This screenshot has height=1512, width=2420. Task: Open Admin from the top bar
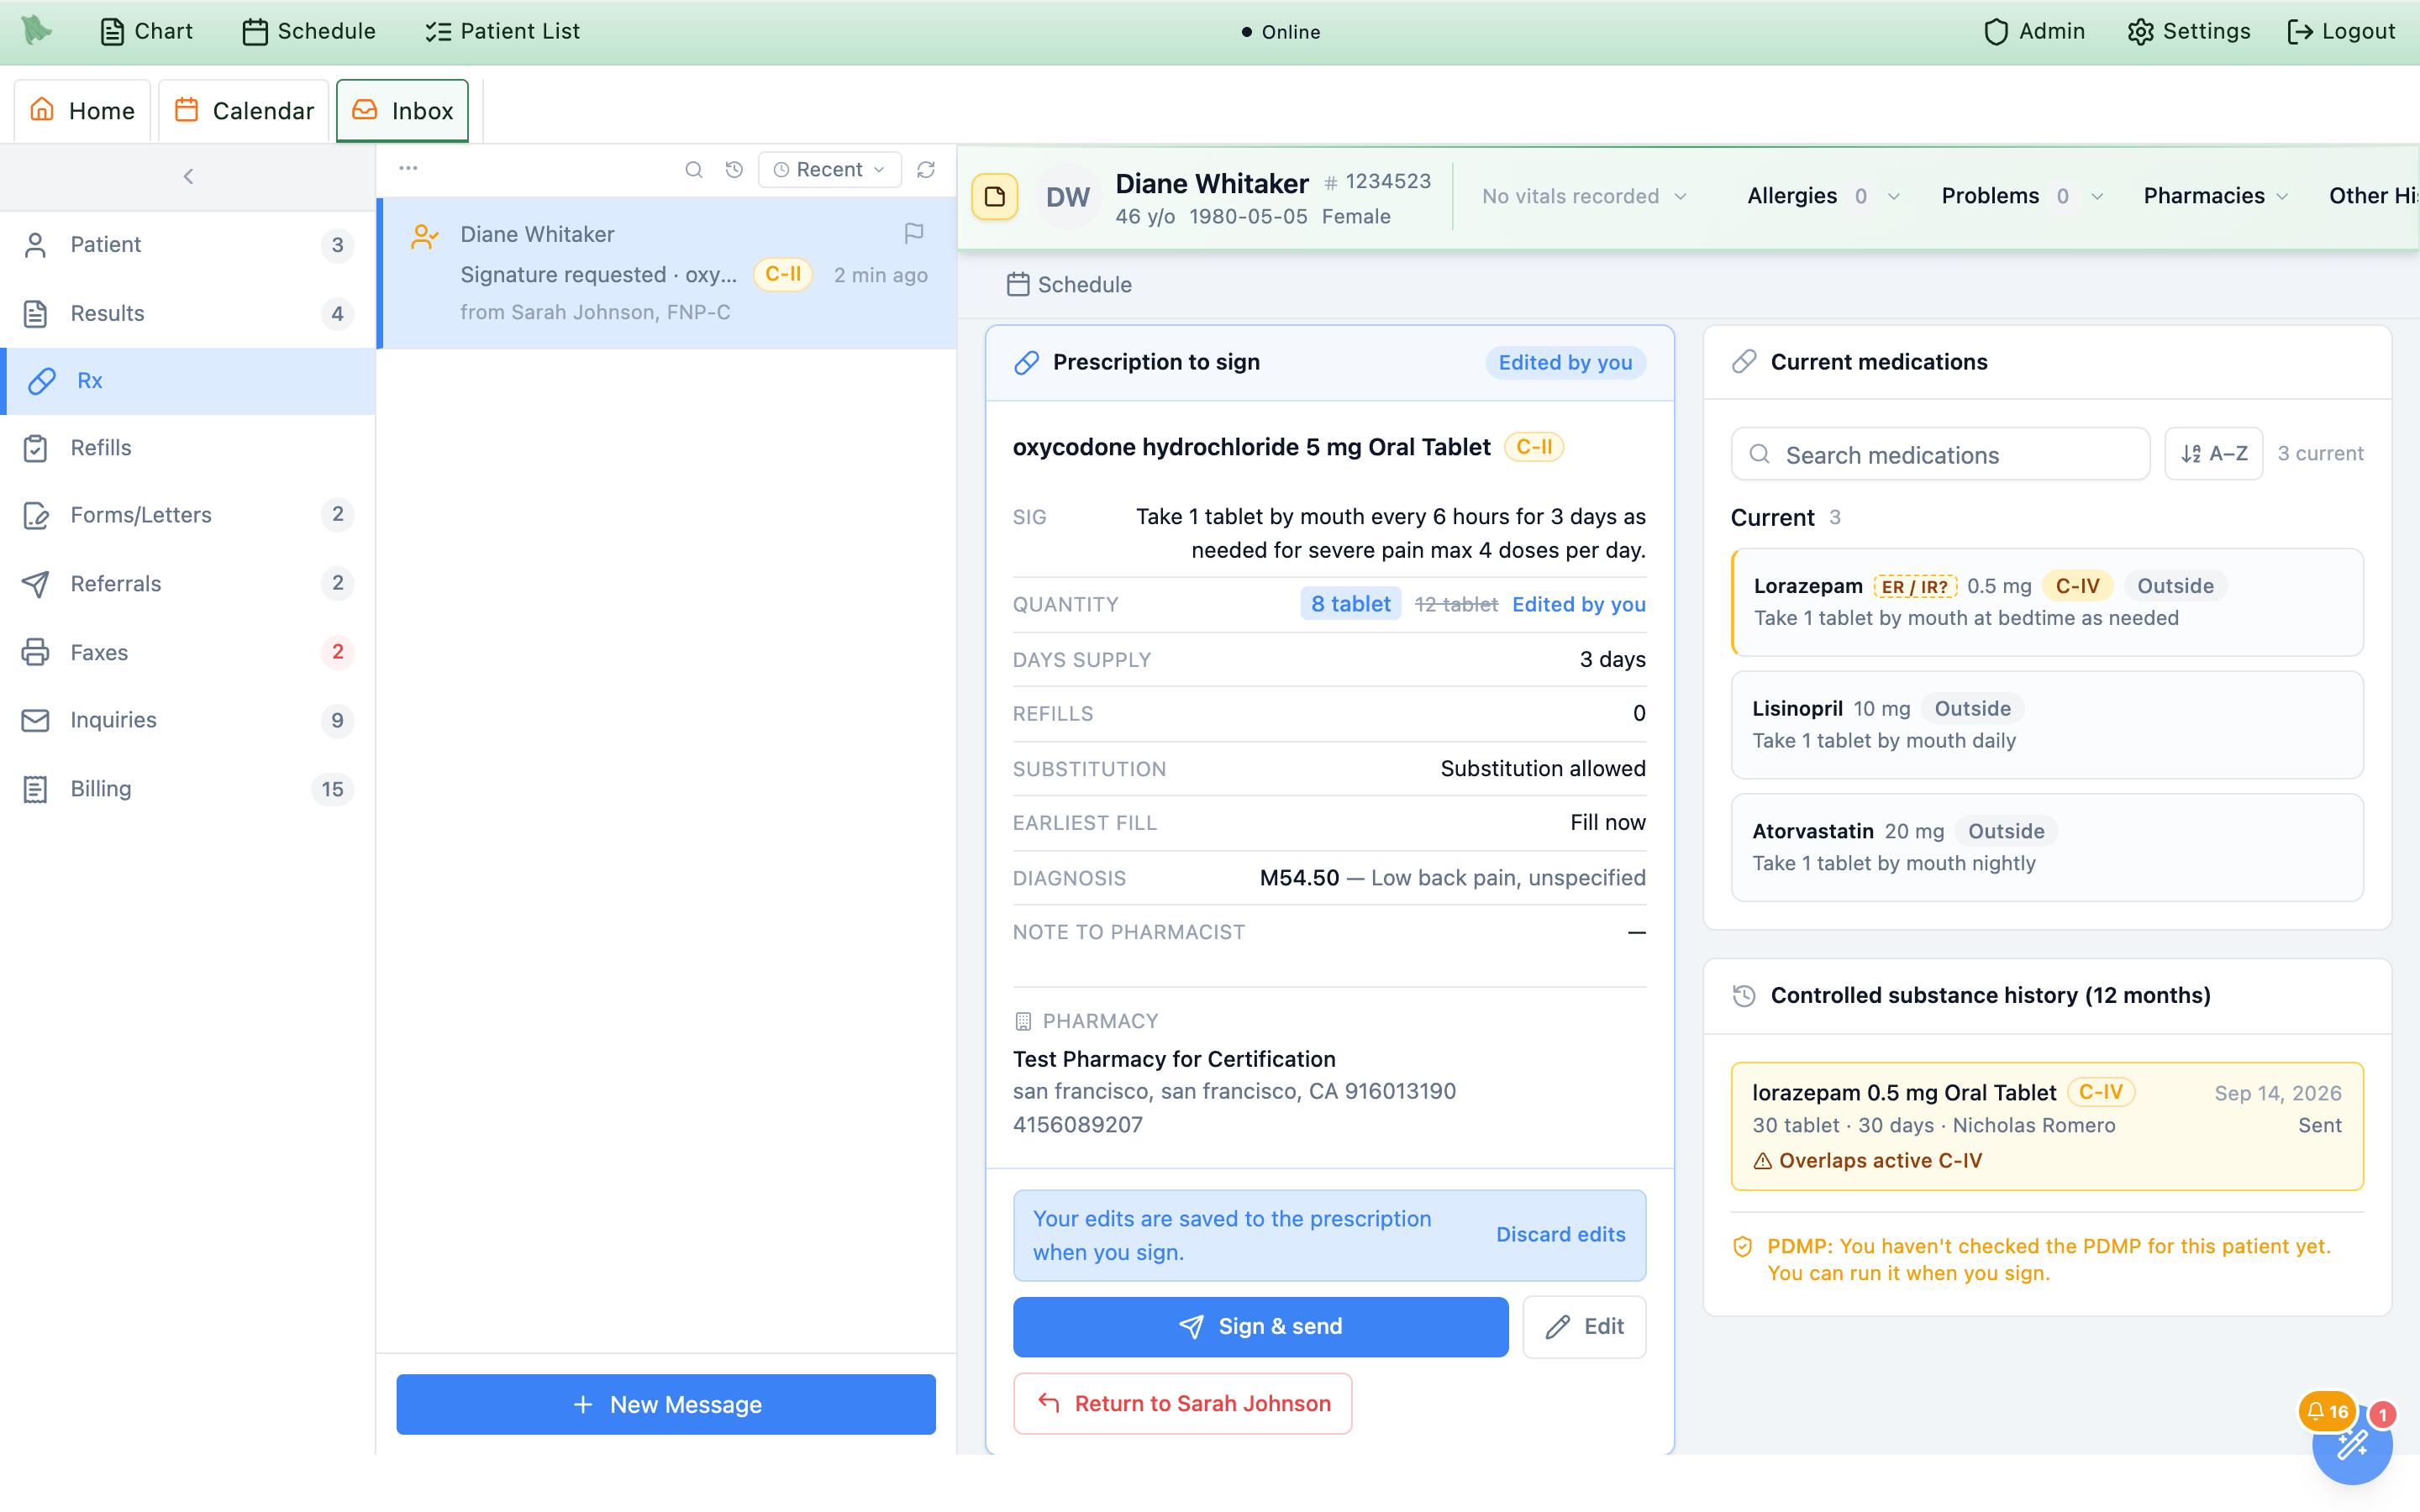tap(2034, 31)
